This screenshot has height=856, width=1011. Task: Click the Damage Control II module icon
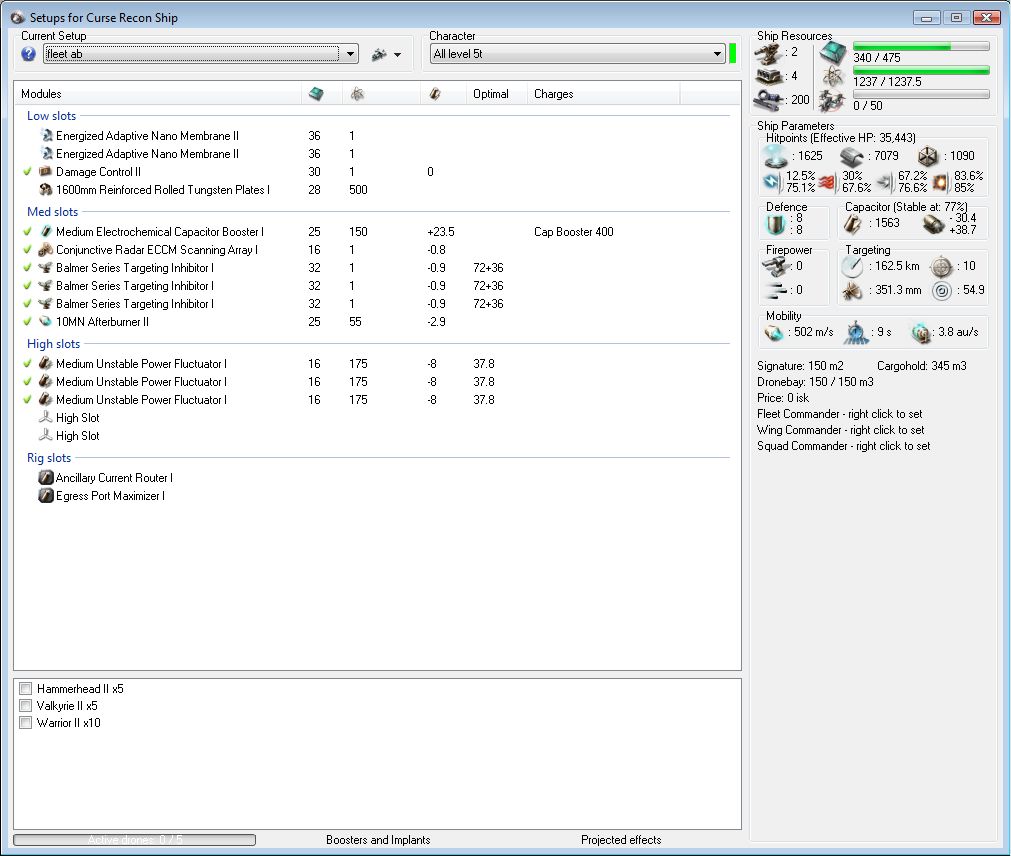(45, 172)
